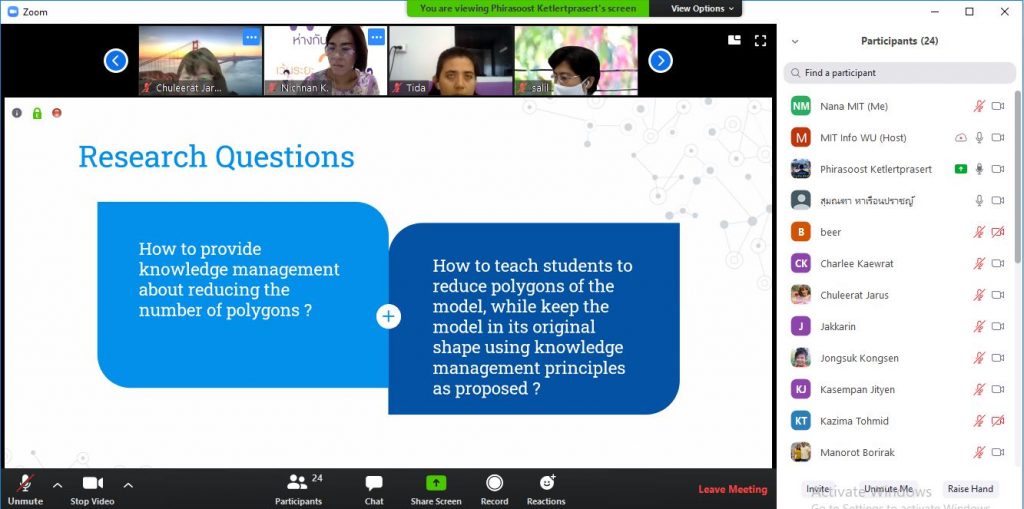Collapse the Participants panel chevron
Screen dimensions: 1024x509
click(x=795, y=42)
